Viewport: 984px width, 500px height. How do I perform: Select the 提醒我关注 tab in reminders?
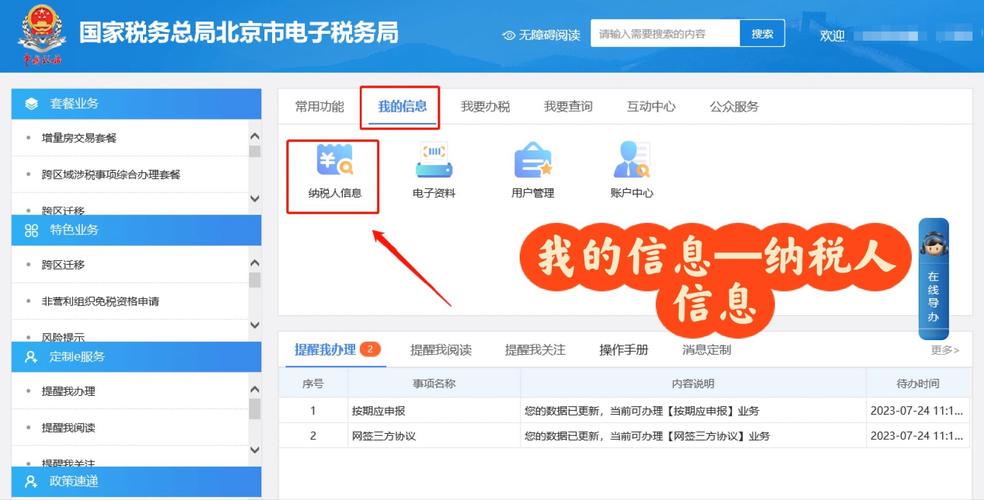pyautogui.click(x=535, y=350)
